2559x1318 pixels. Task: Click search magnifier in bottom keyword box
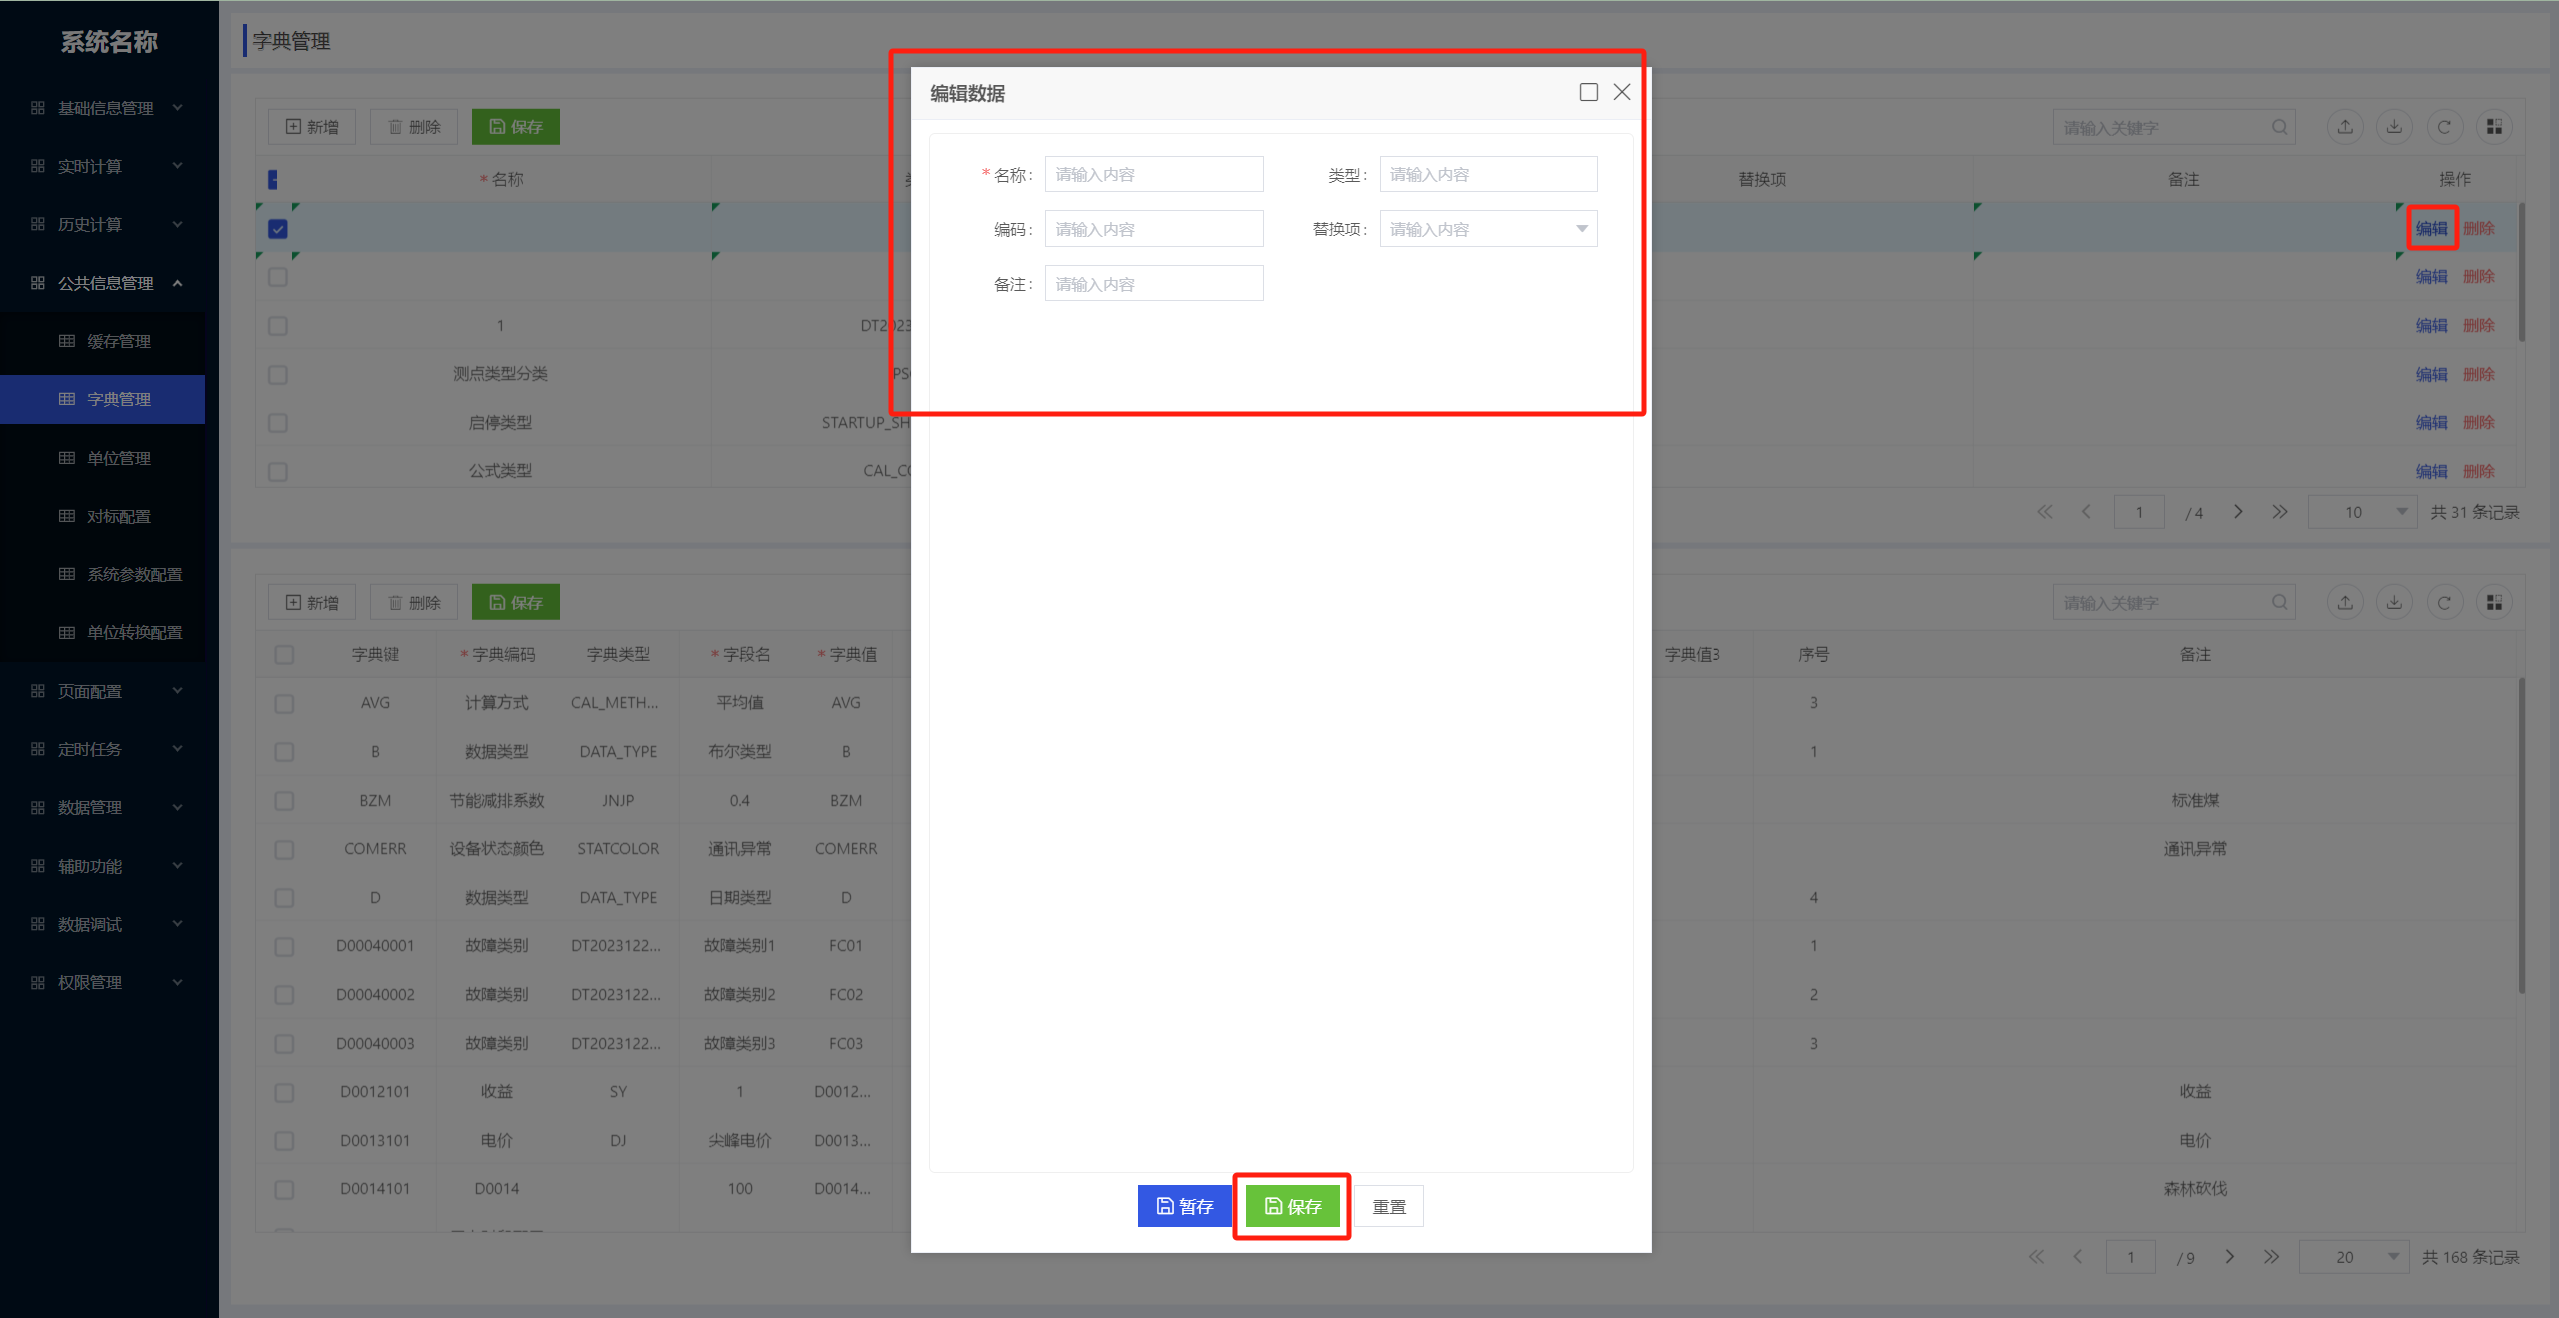point(2279,602)
